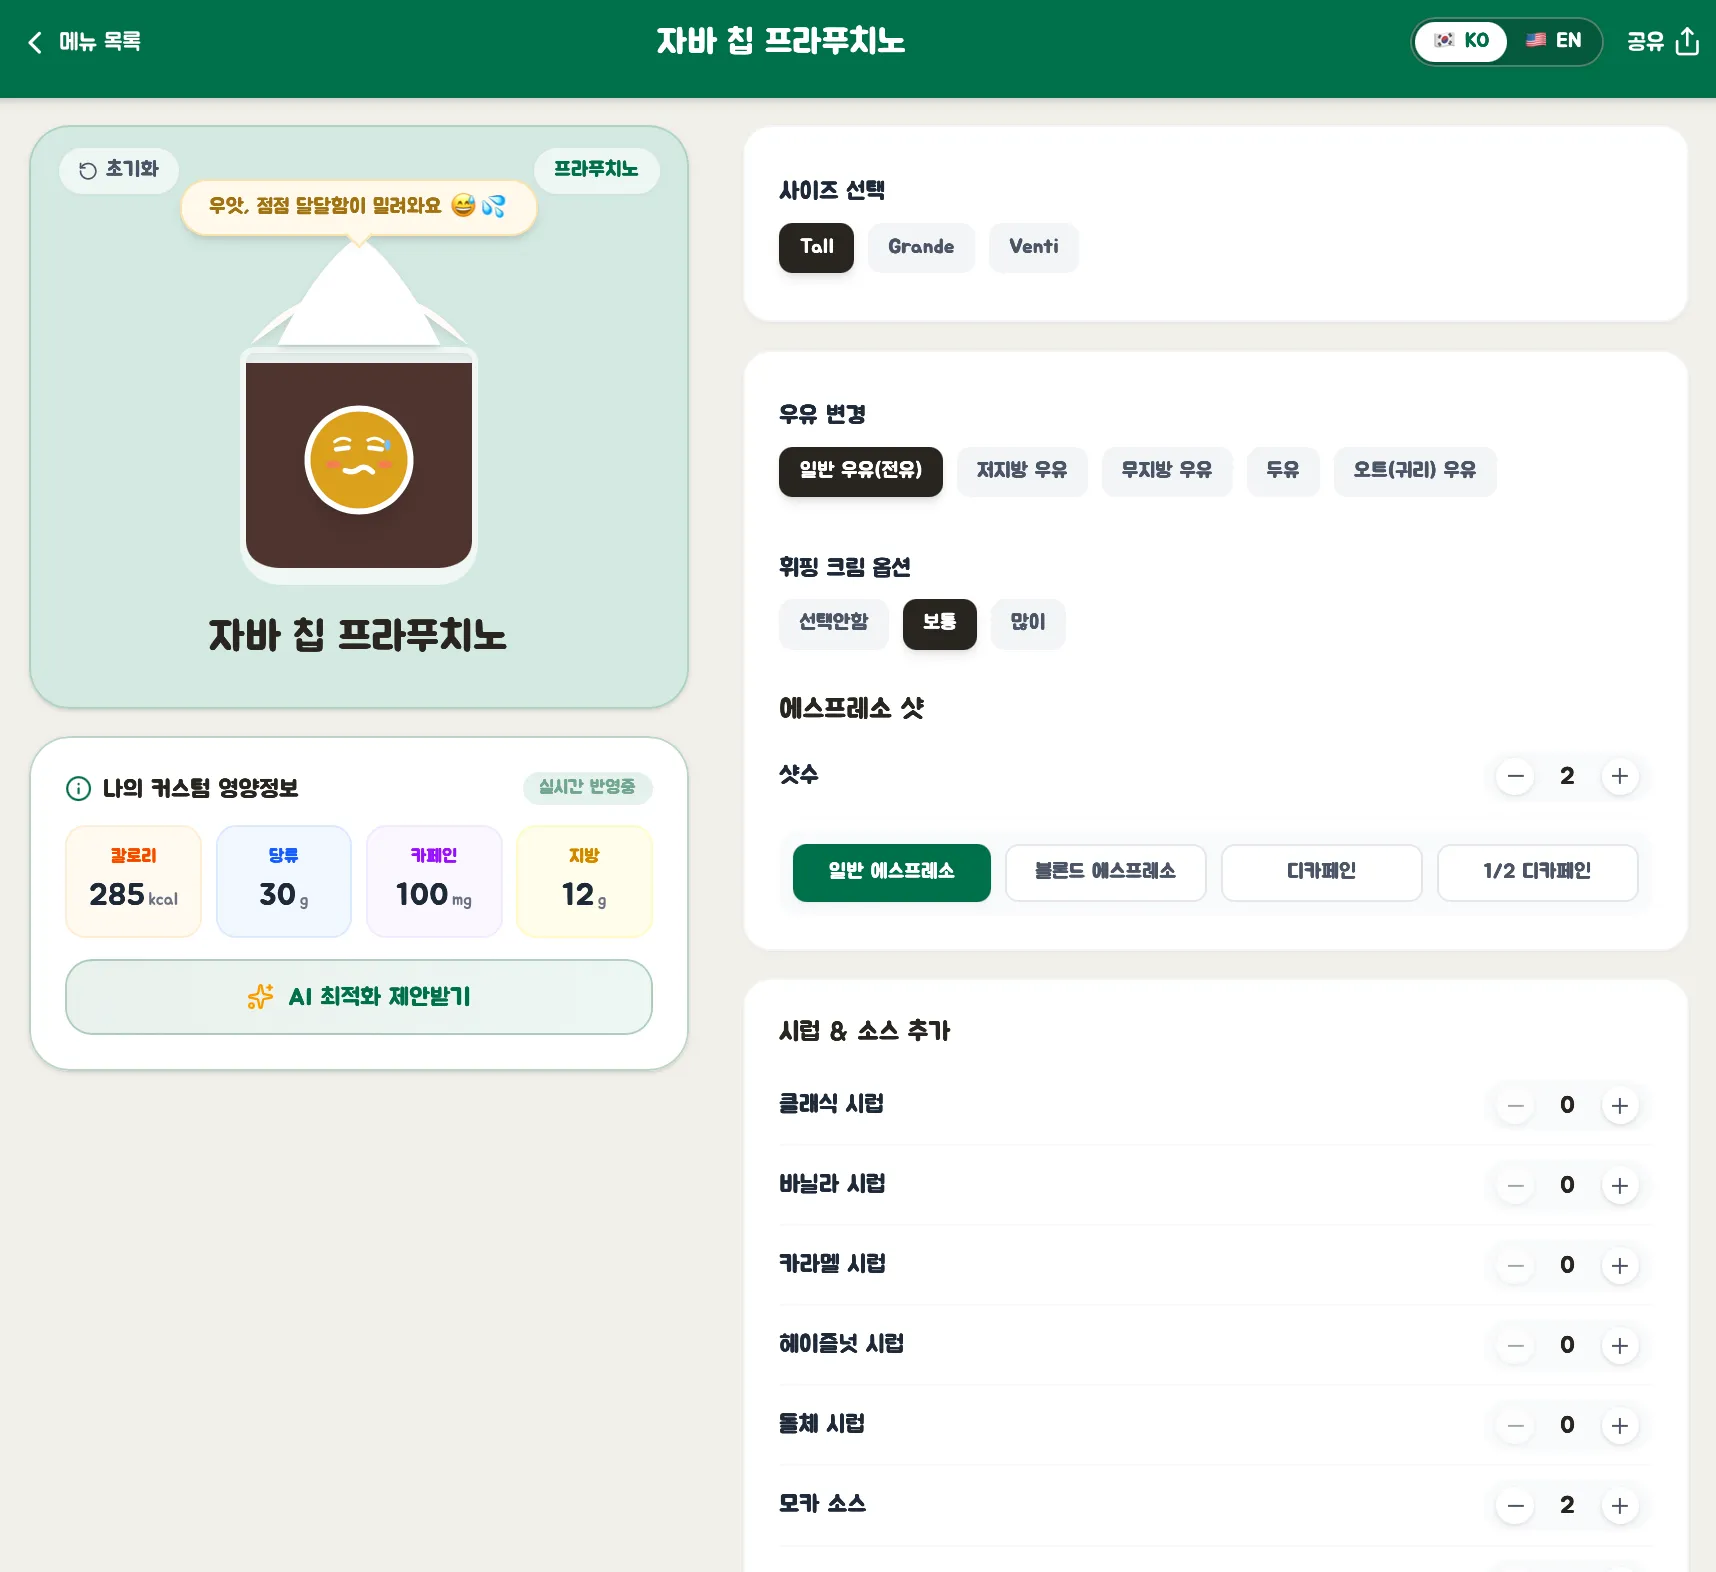This screenshot has height=1572, width=1716.
Task: Choose 오트(귀리) 우유 milk
Action: (x=1415, y=471)
